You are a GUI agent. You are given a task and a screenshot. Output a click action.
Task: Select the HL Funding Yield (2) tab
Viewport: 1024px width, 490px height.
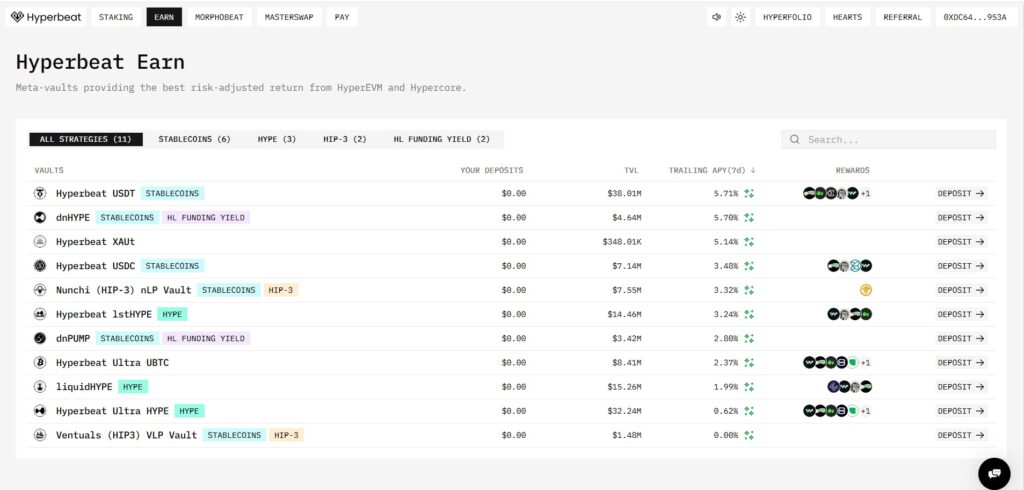[441, 139]
